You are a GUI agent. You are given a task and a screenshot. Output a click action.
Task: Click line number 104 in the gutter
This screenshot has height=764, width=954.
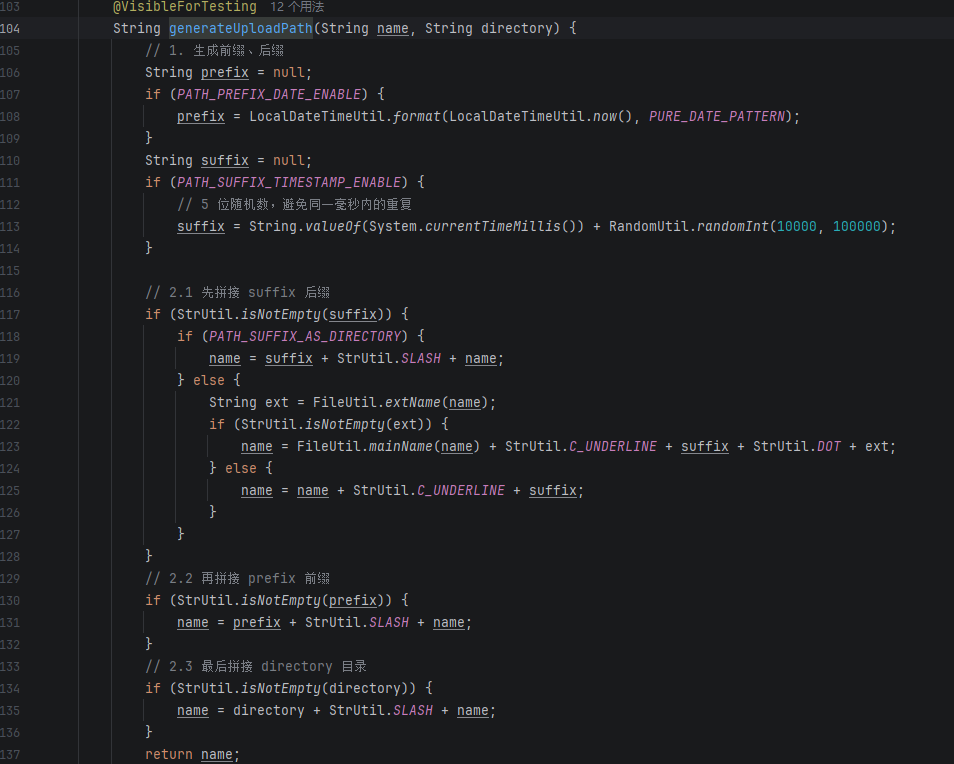(x=10, y=28)
